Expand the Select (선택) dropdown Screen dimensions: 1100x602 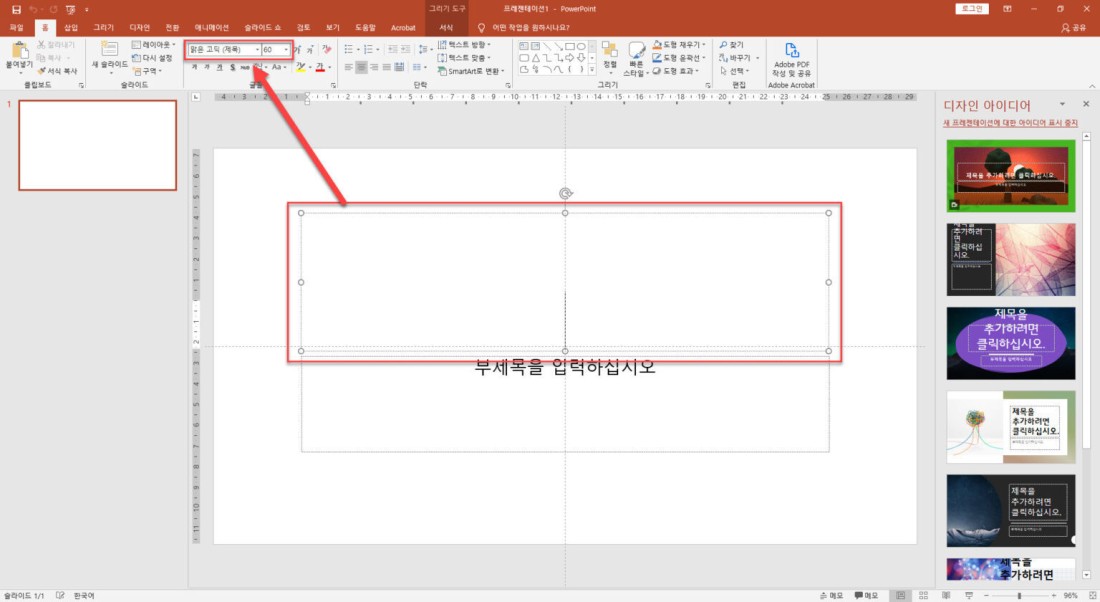tap(735, 71)
